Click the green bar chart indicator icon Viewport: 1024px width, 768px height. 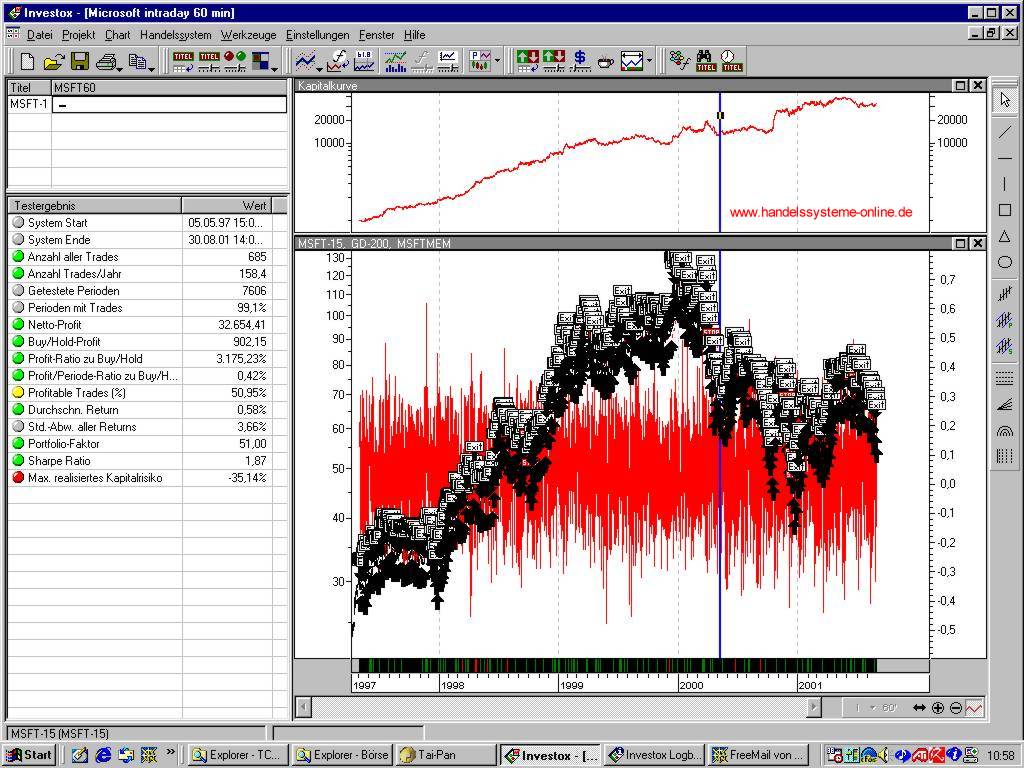pos(395,61)
